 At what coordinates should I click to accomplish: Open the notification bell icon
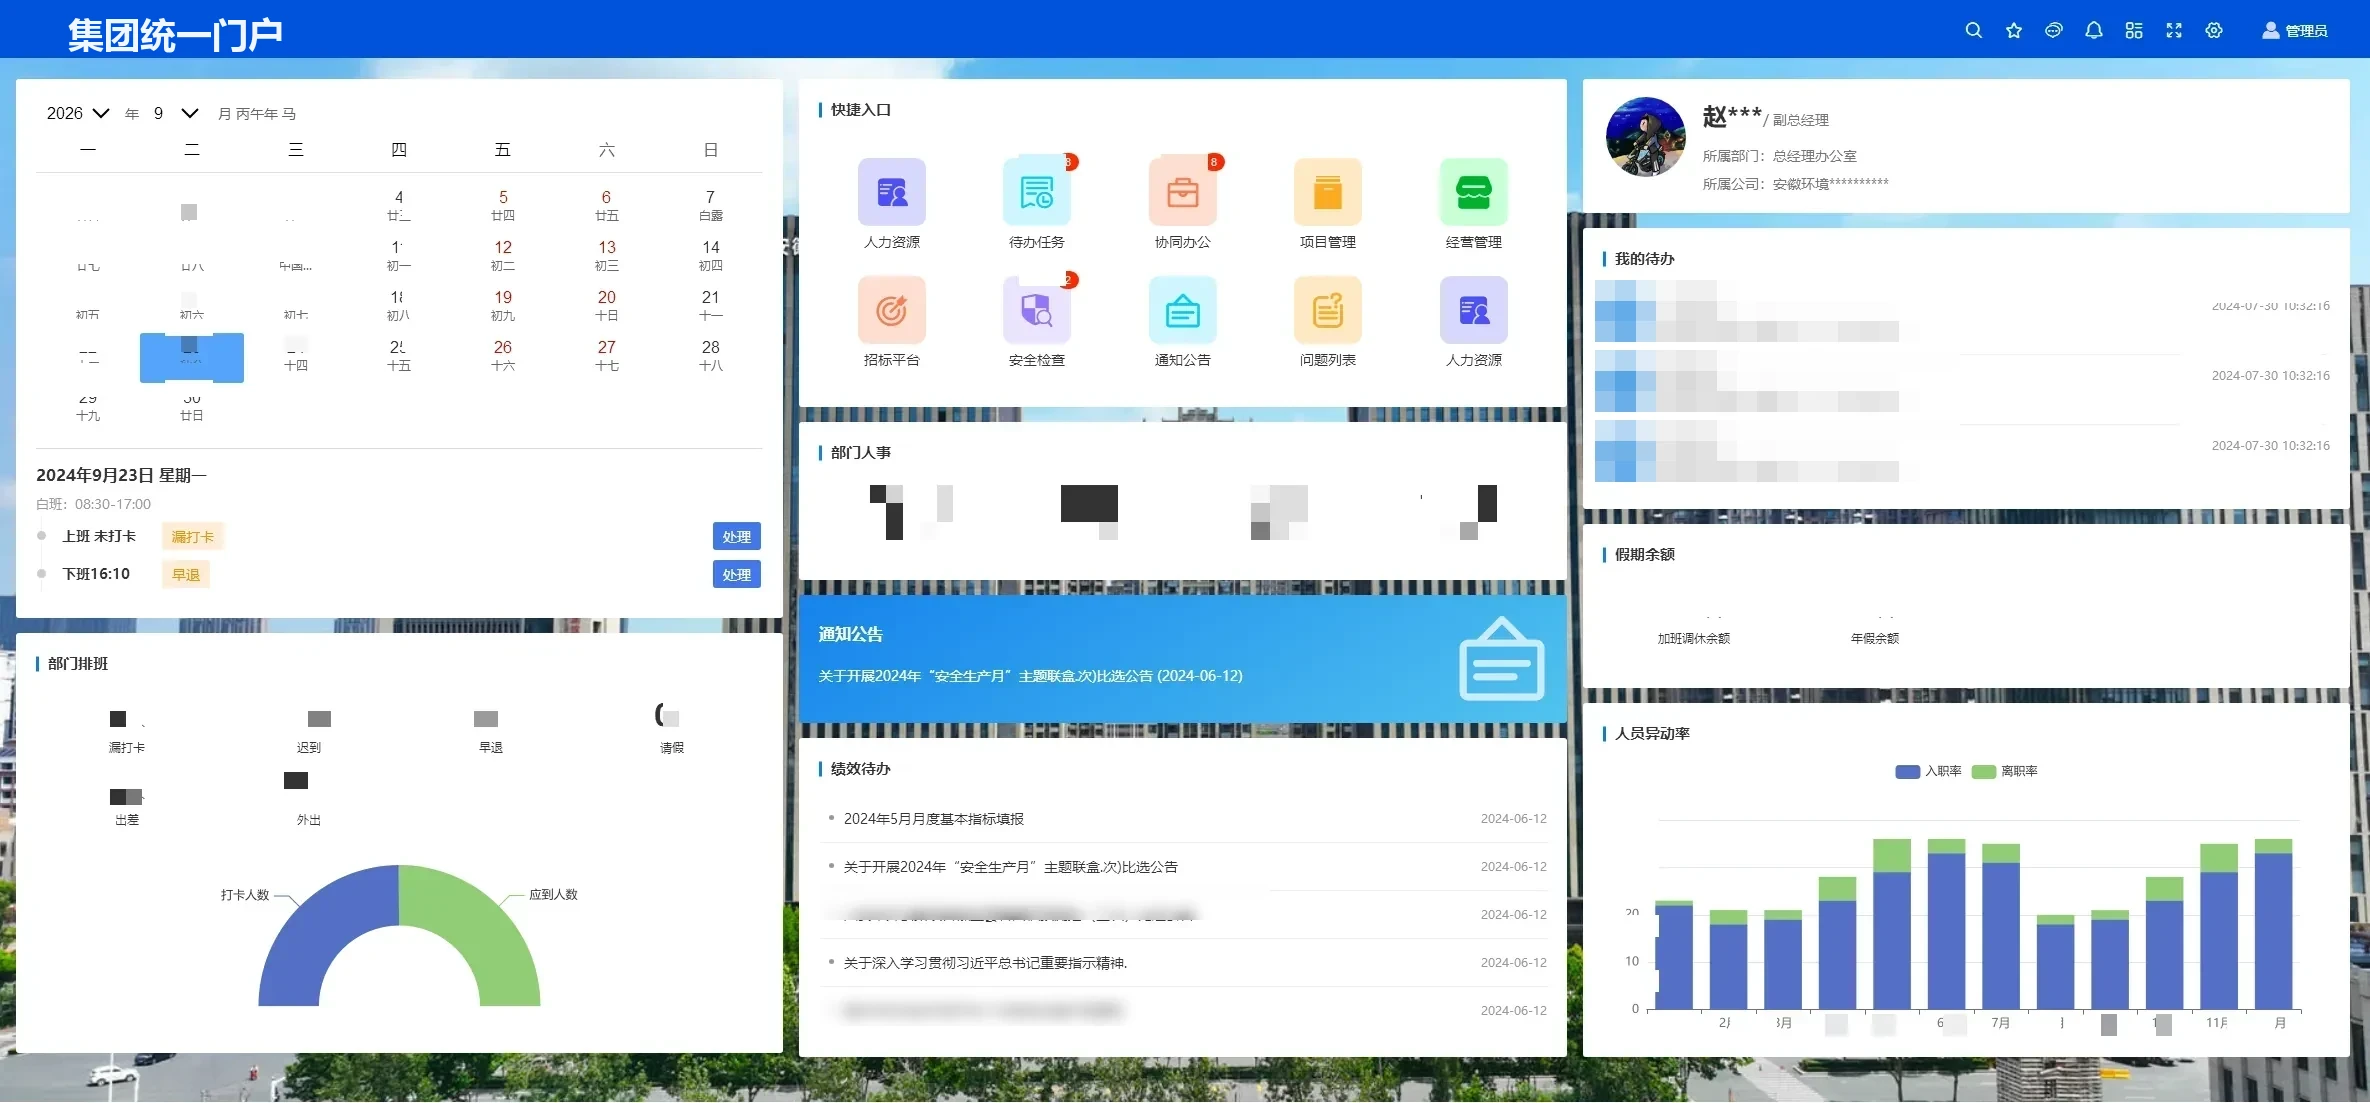(2094, 30)
